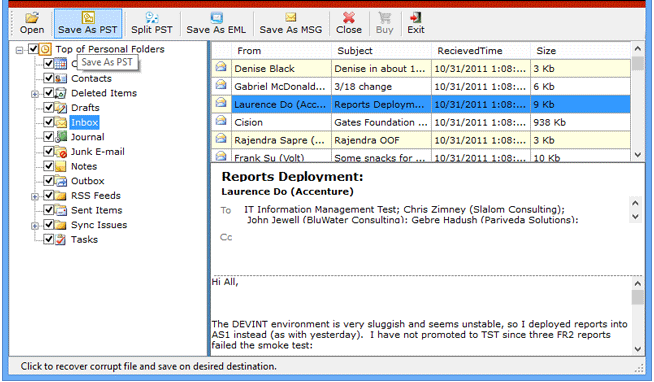Viewport: 654px width, 382px height.
Task: Click the Junk E-mail folder icon
Action: point(60,151)
